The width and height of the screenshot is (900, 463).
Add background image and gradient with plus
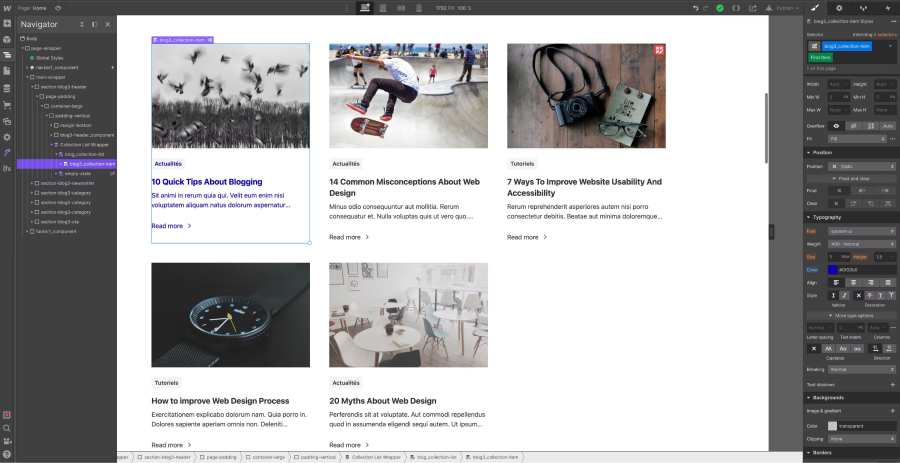coord(893,411)
